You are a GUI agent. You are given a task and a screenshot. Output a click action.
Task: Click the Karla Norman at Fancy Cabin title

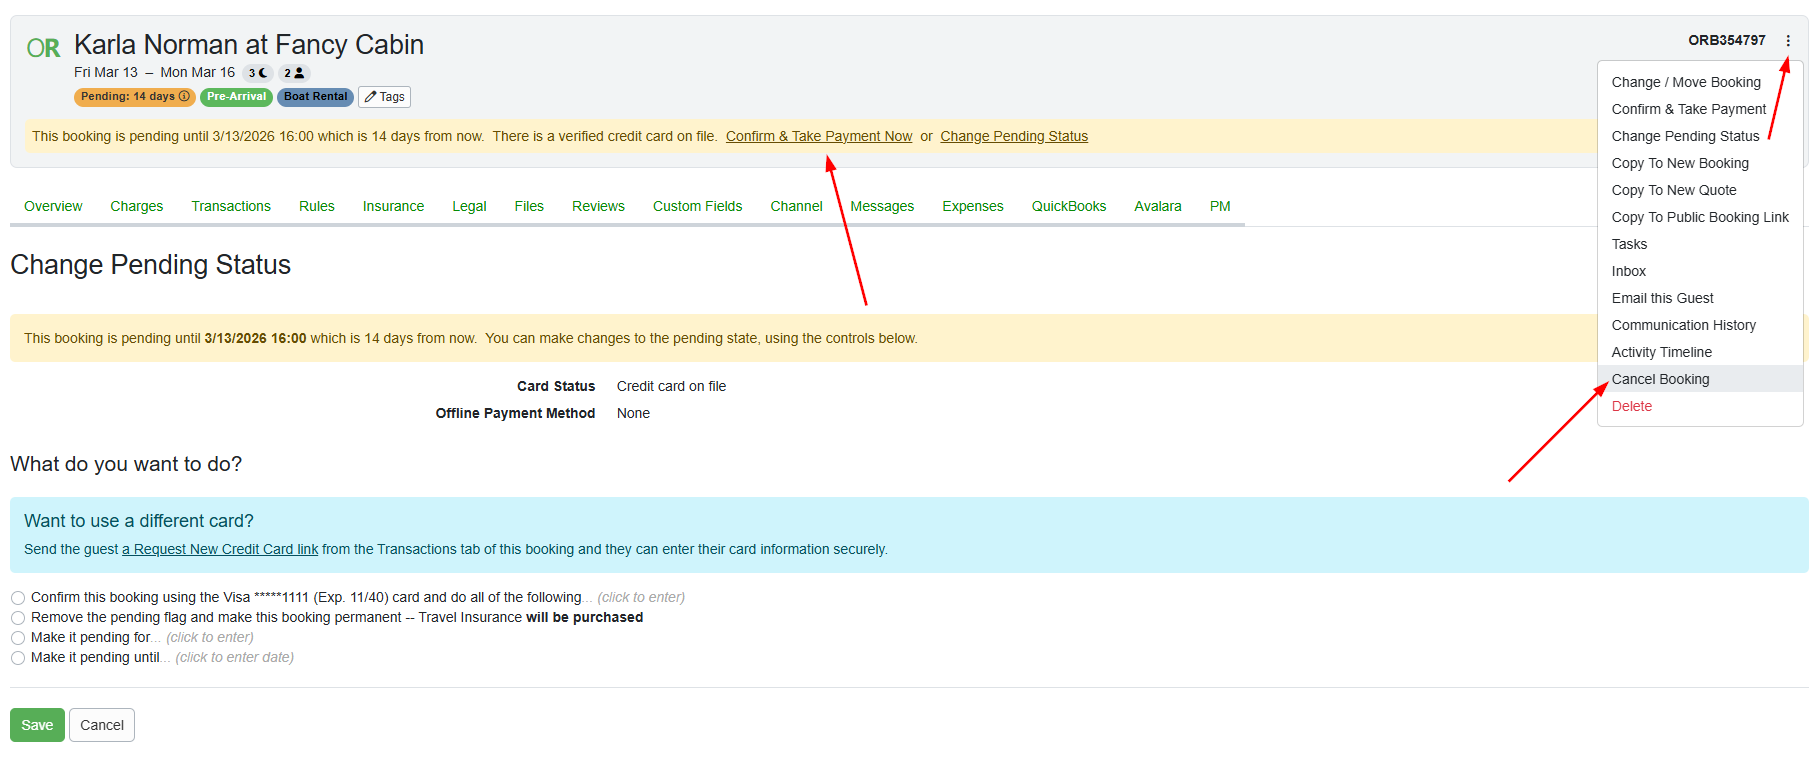[x=249, y=45]
